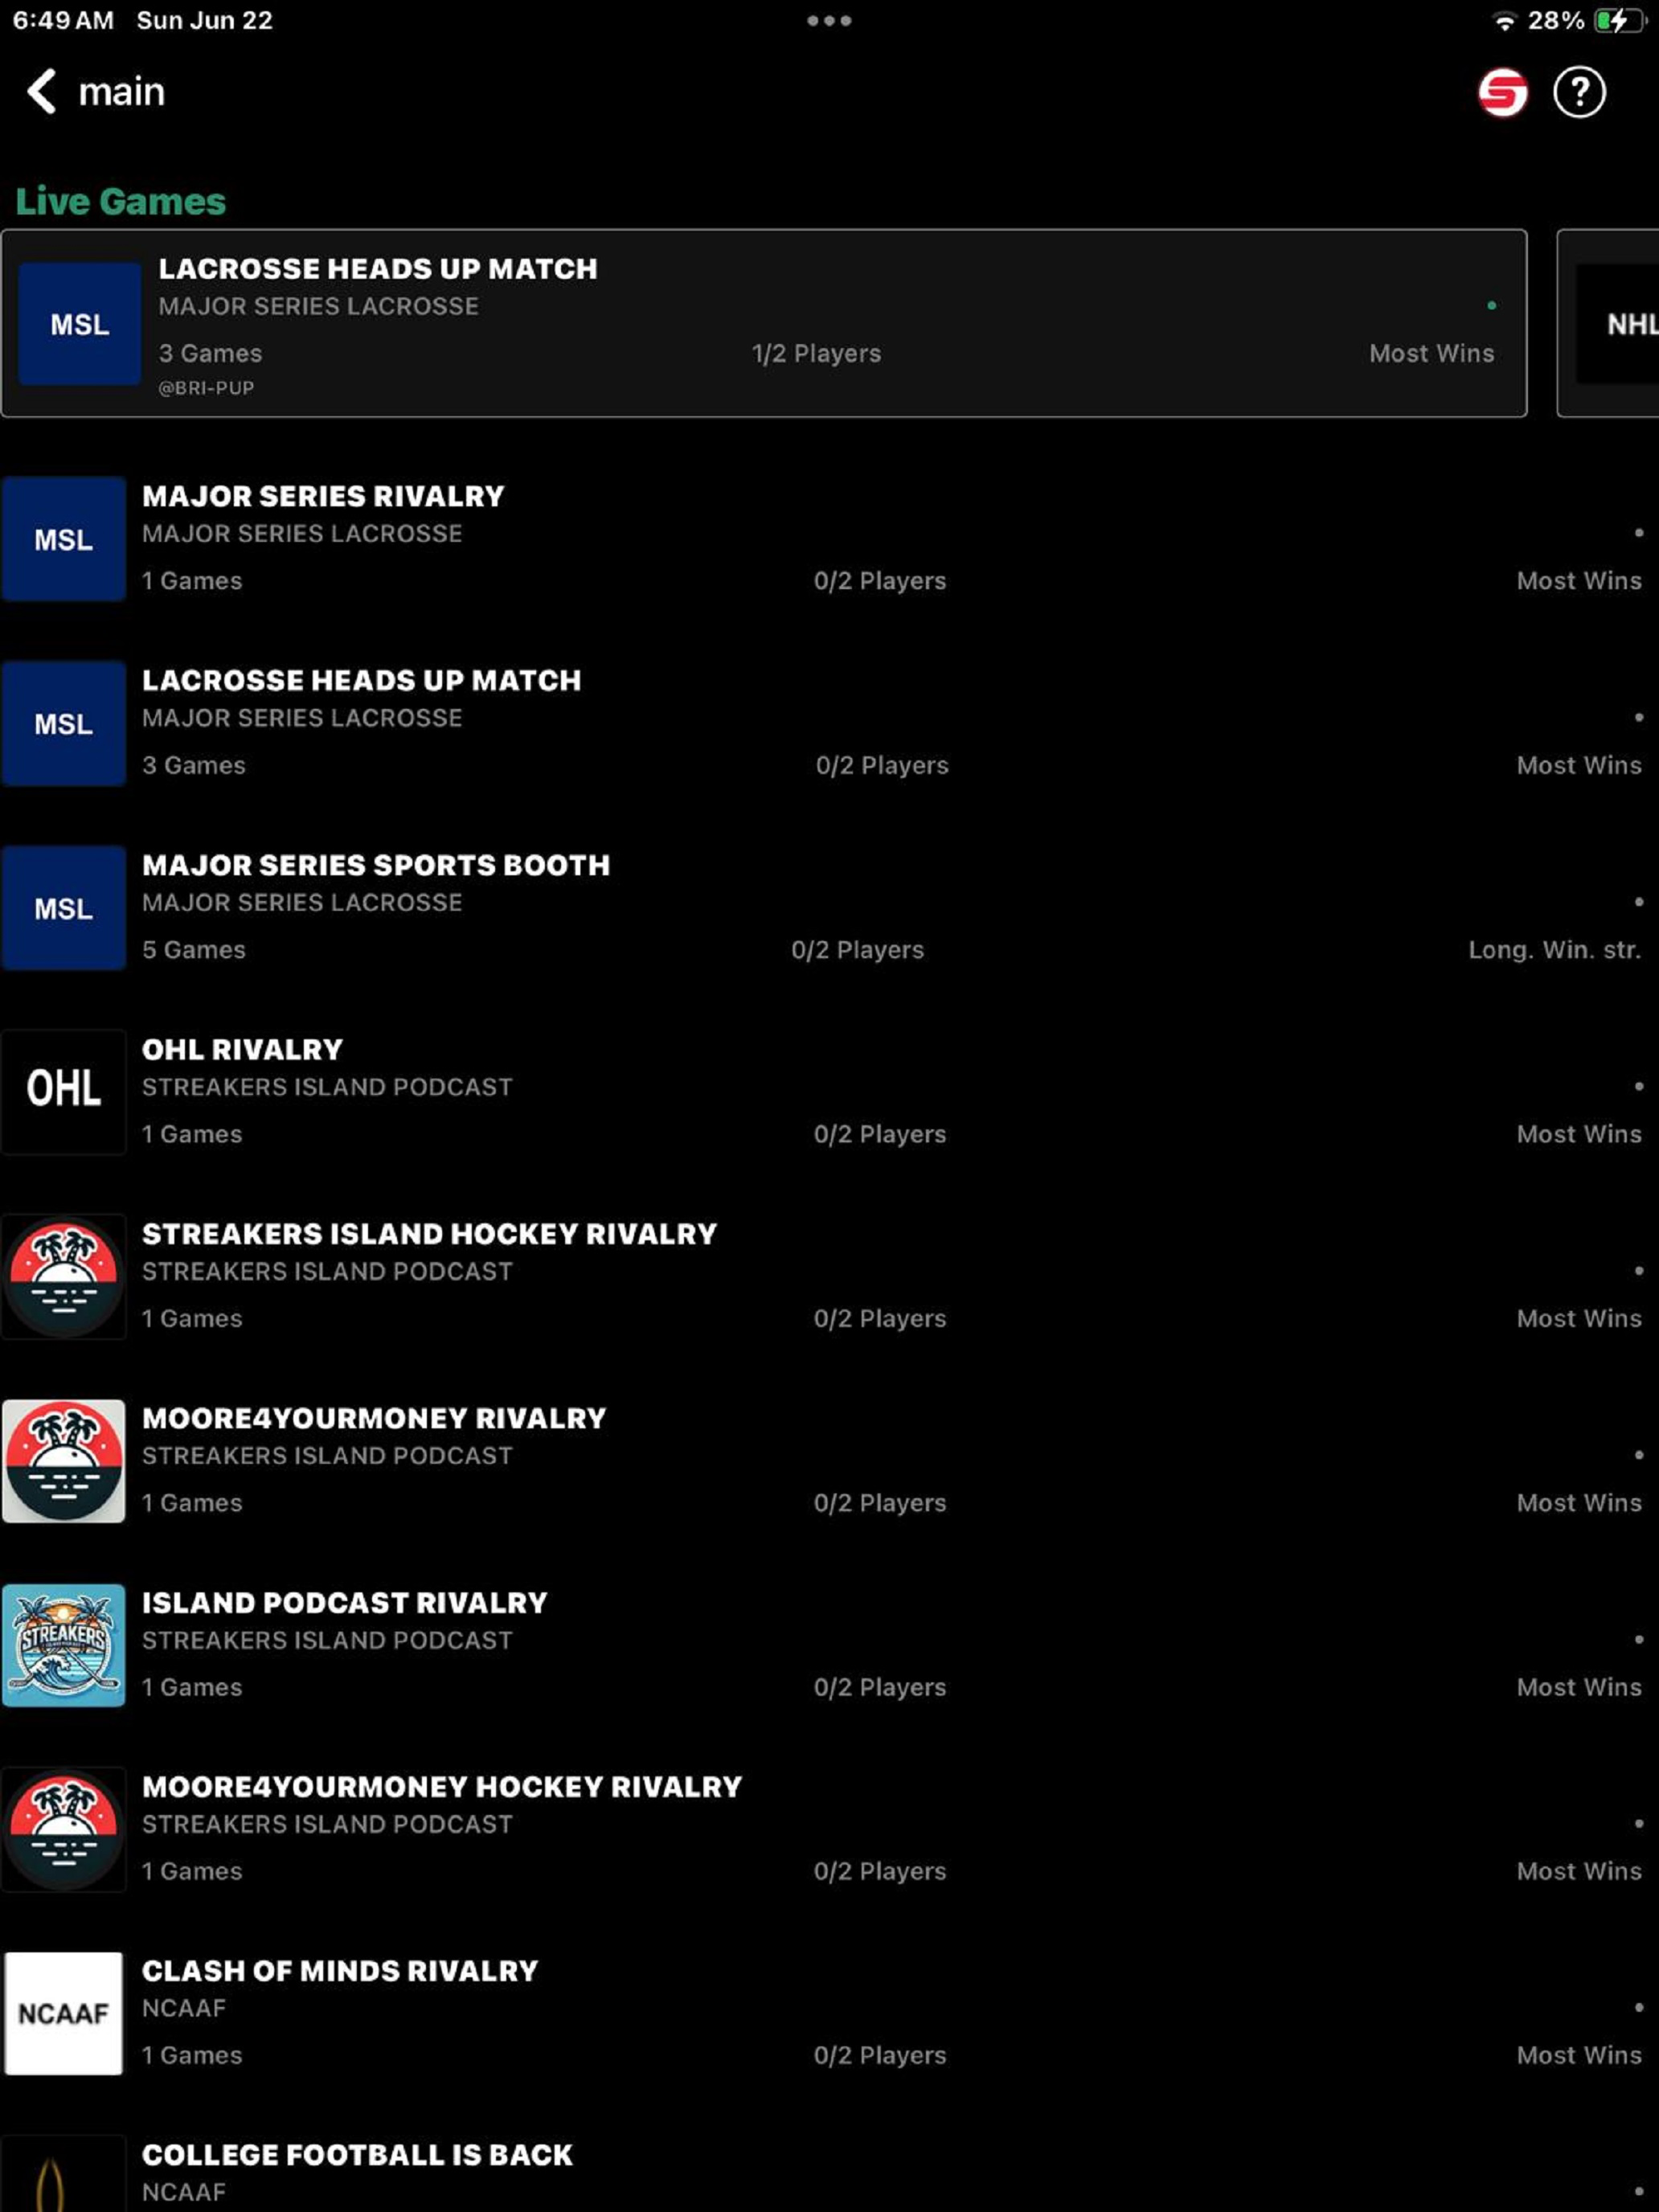
Task: Tap the green live dot on the @BRI-PUP card
Action: tap(1491, 306)
